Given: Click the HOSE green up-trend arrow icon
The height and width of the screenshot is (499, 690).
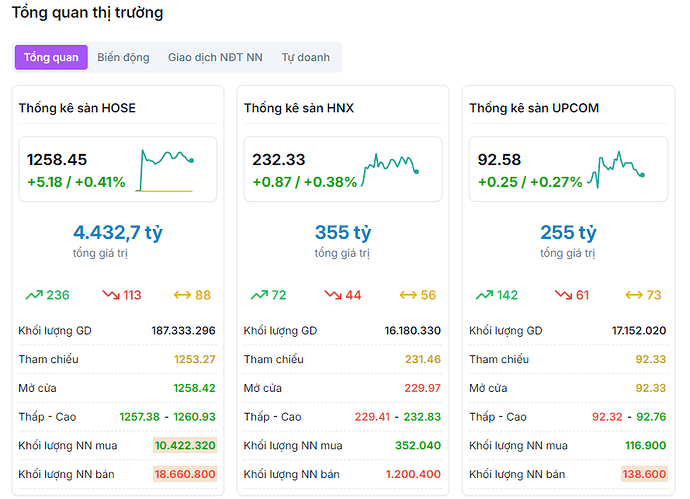Looking at the screenshot, I should (34, 295).
